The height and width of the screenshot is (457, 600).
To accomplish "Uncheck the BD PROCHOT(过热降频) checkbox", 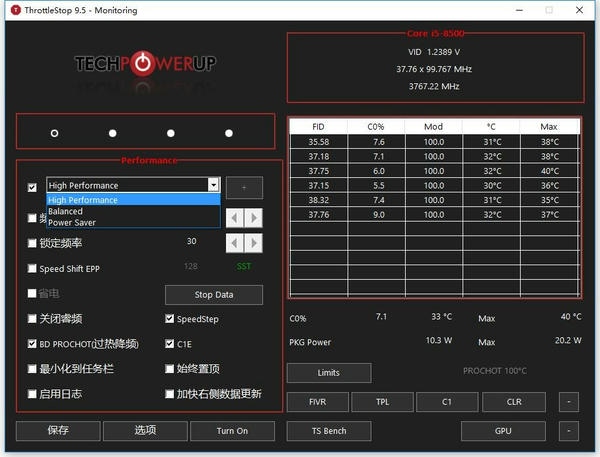I will [32, 344].
